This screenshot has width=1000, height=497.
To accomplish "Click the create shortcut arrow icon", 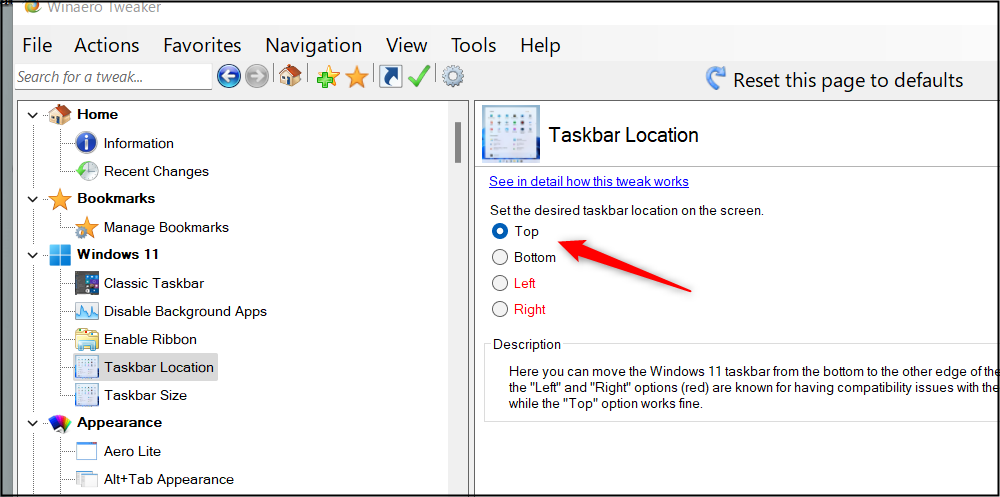I will [x=390, y=77].
